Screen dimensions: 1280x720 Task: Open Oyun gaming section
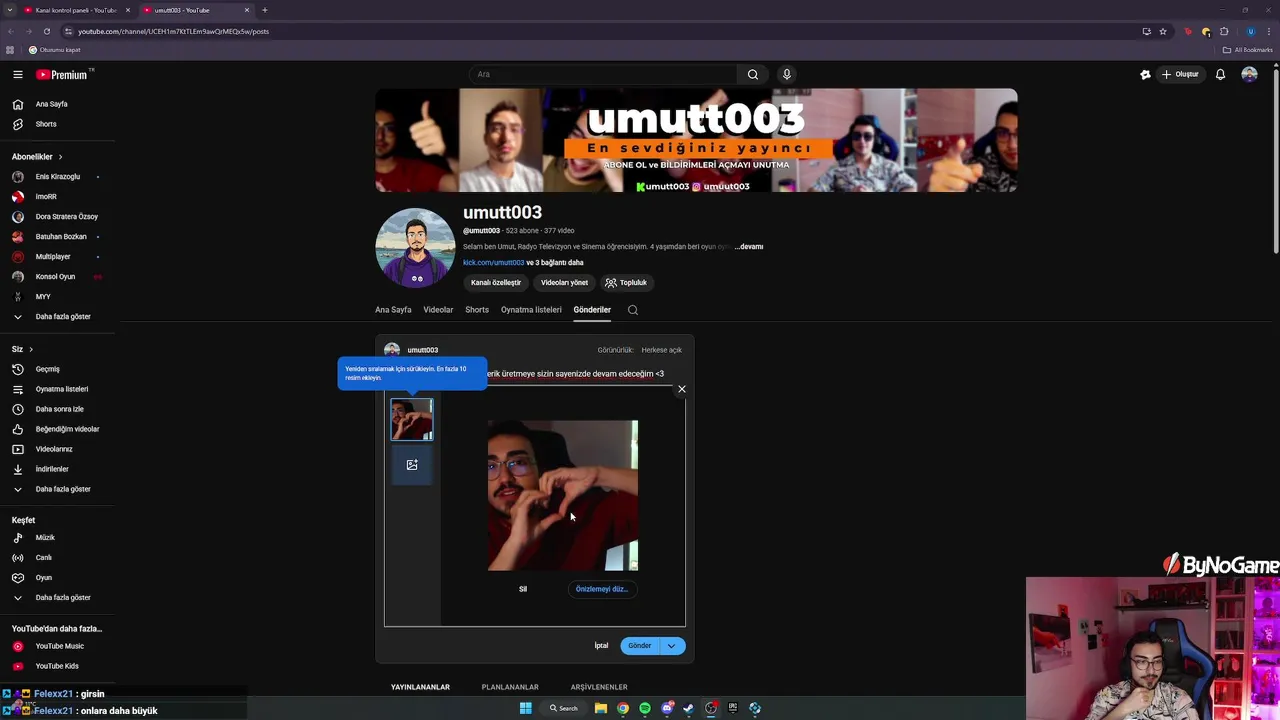[43, 578]
